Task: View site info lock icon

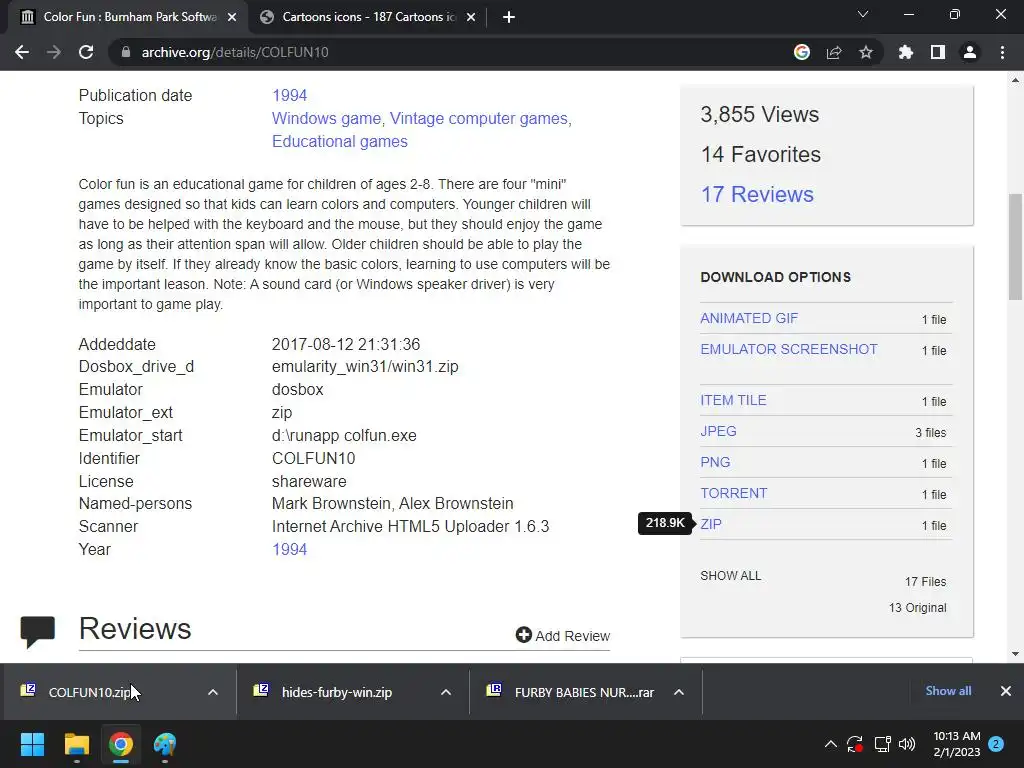Action: [126, 52]
